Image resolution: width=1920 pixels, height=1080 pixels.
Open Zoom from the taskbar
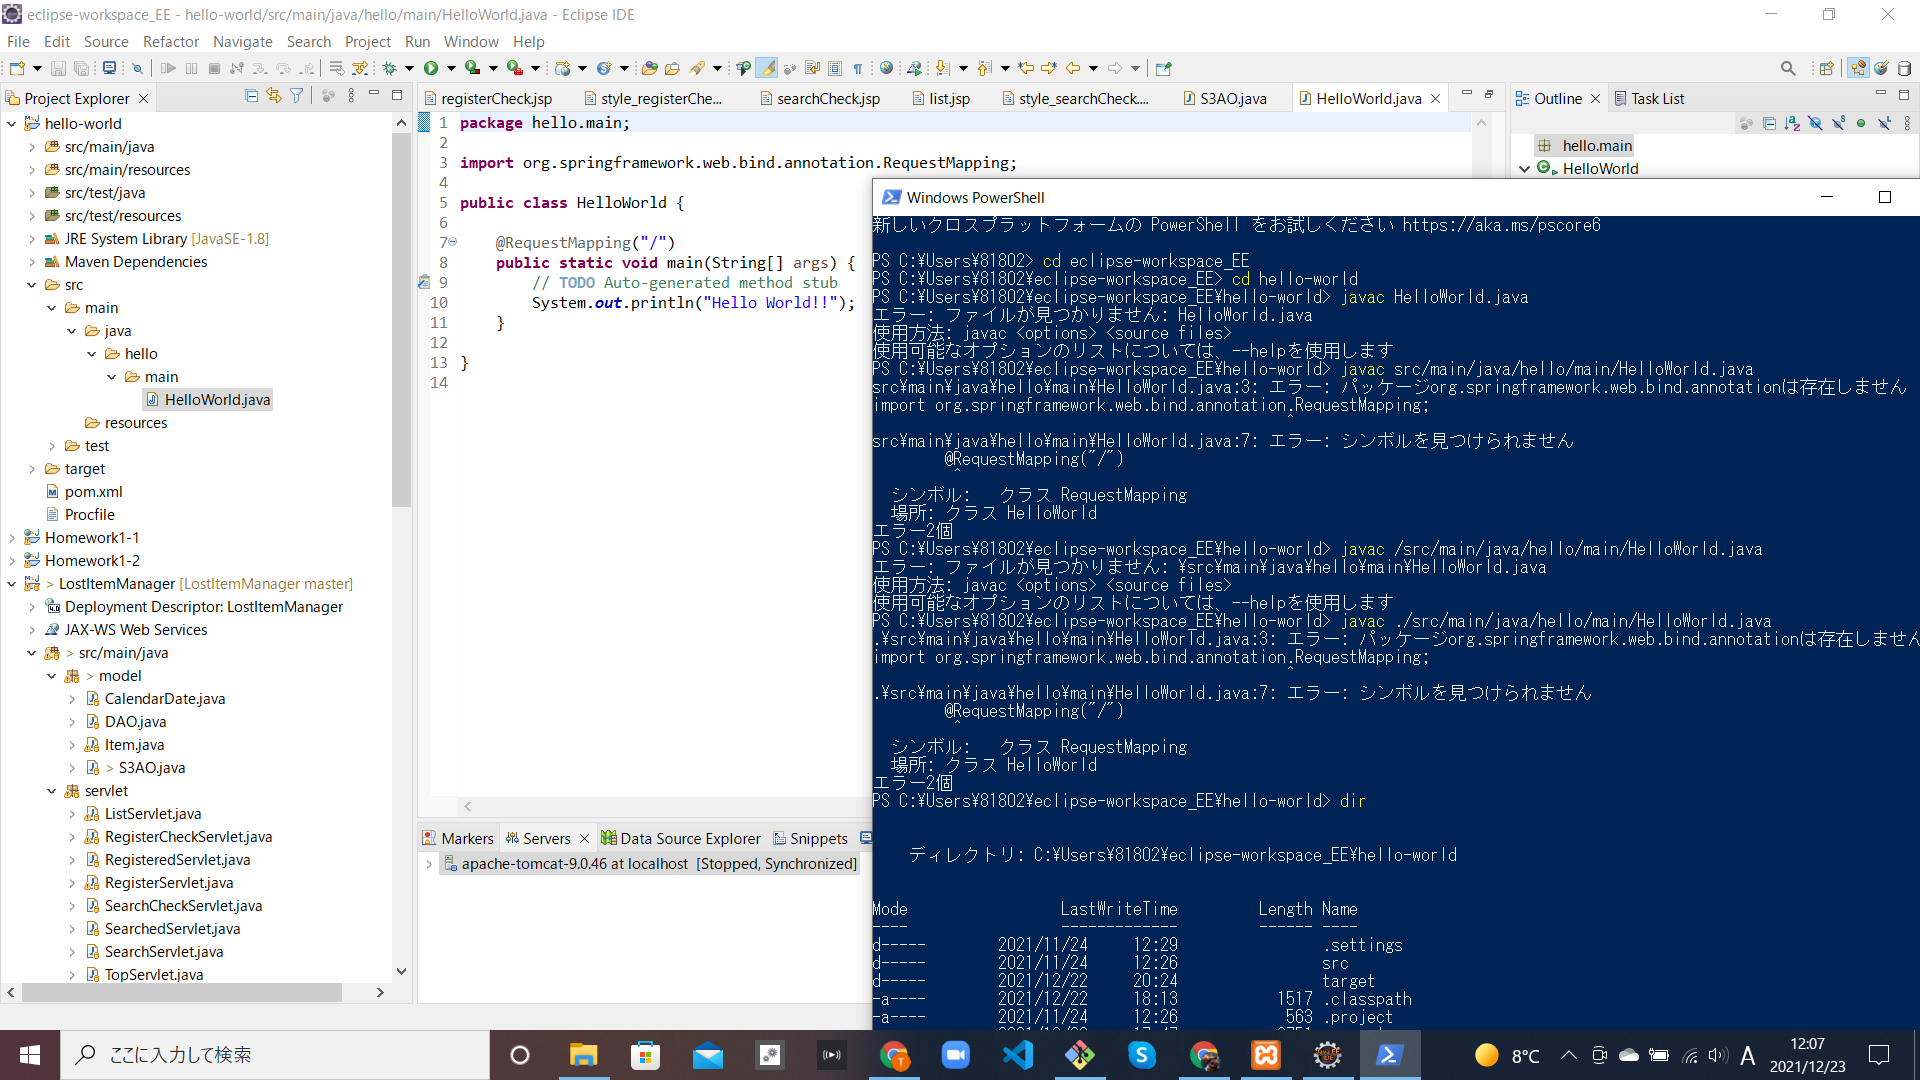(955, 1055)
